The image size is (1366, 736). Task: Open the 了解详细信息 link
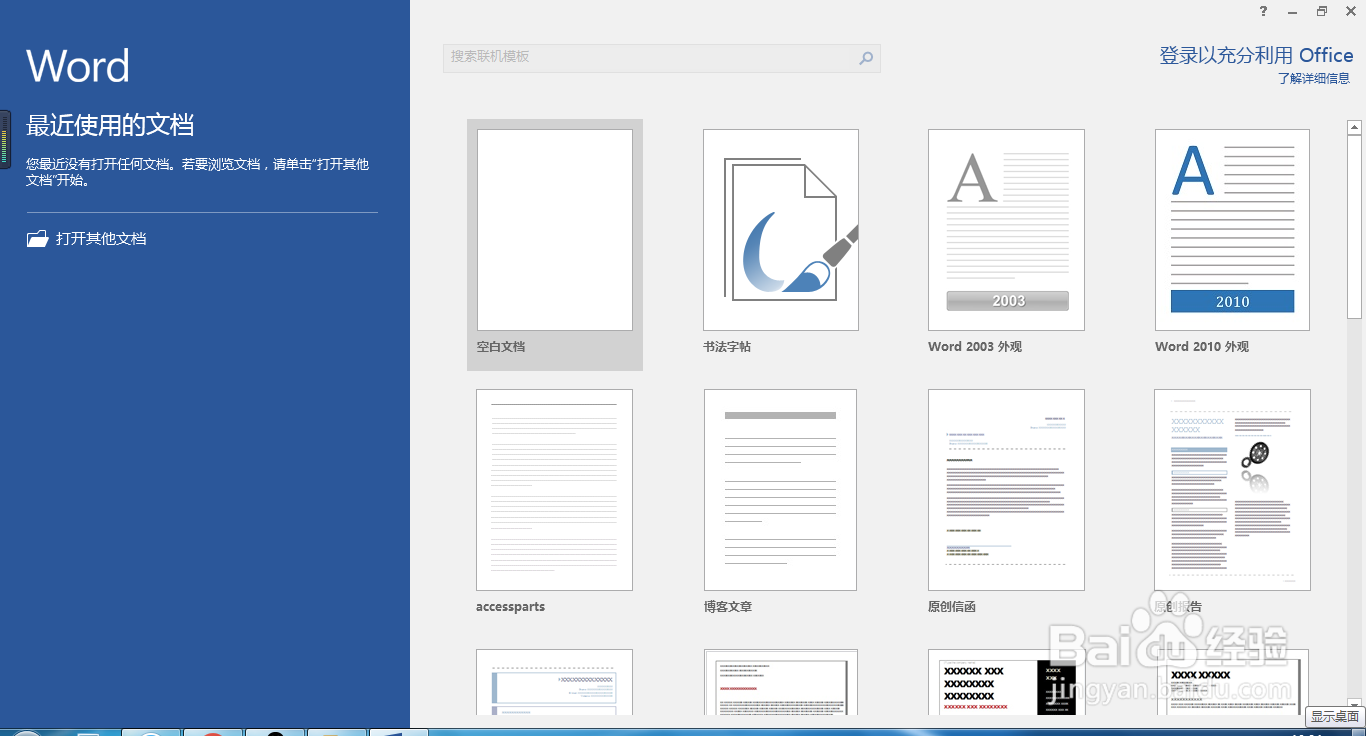coord(1314,79)
